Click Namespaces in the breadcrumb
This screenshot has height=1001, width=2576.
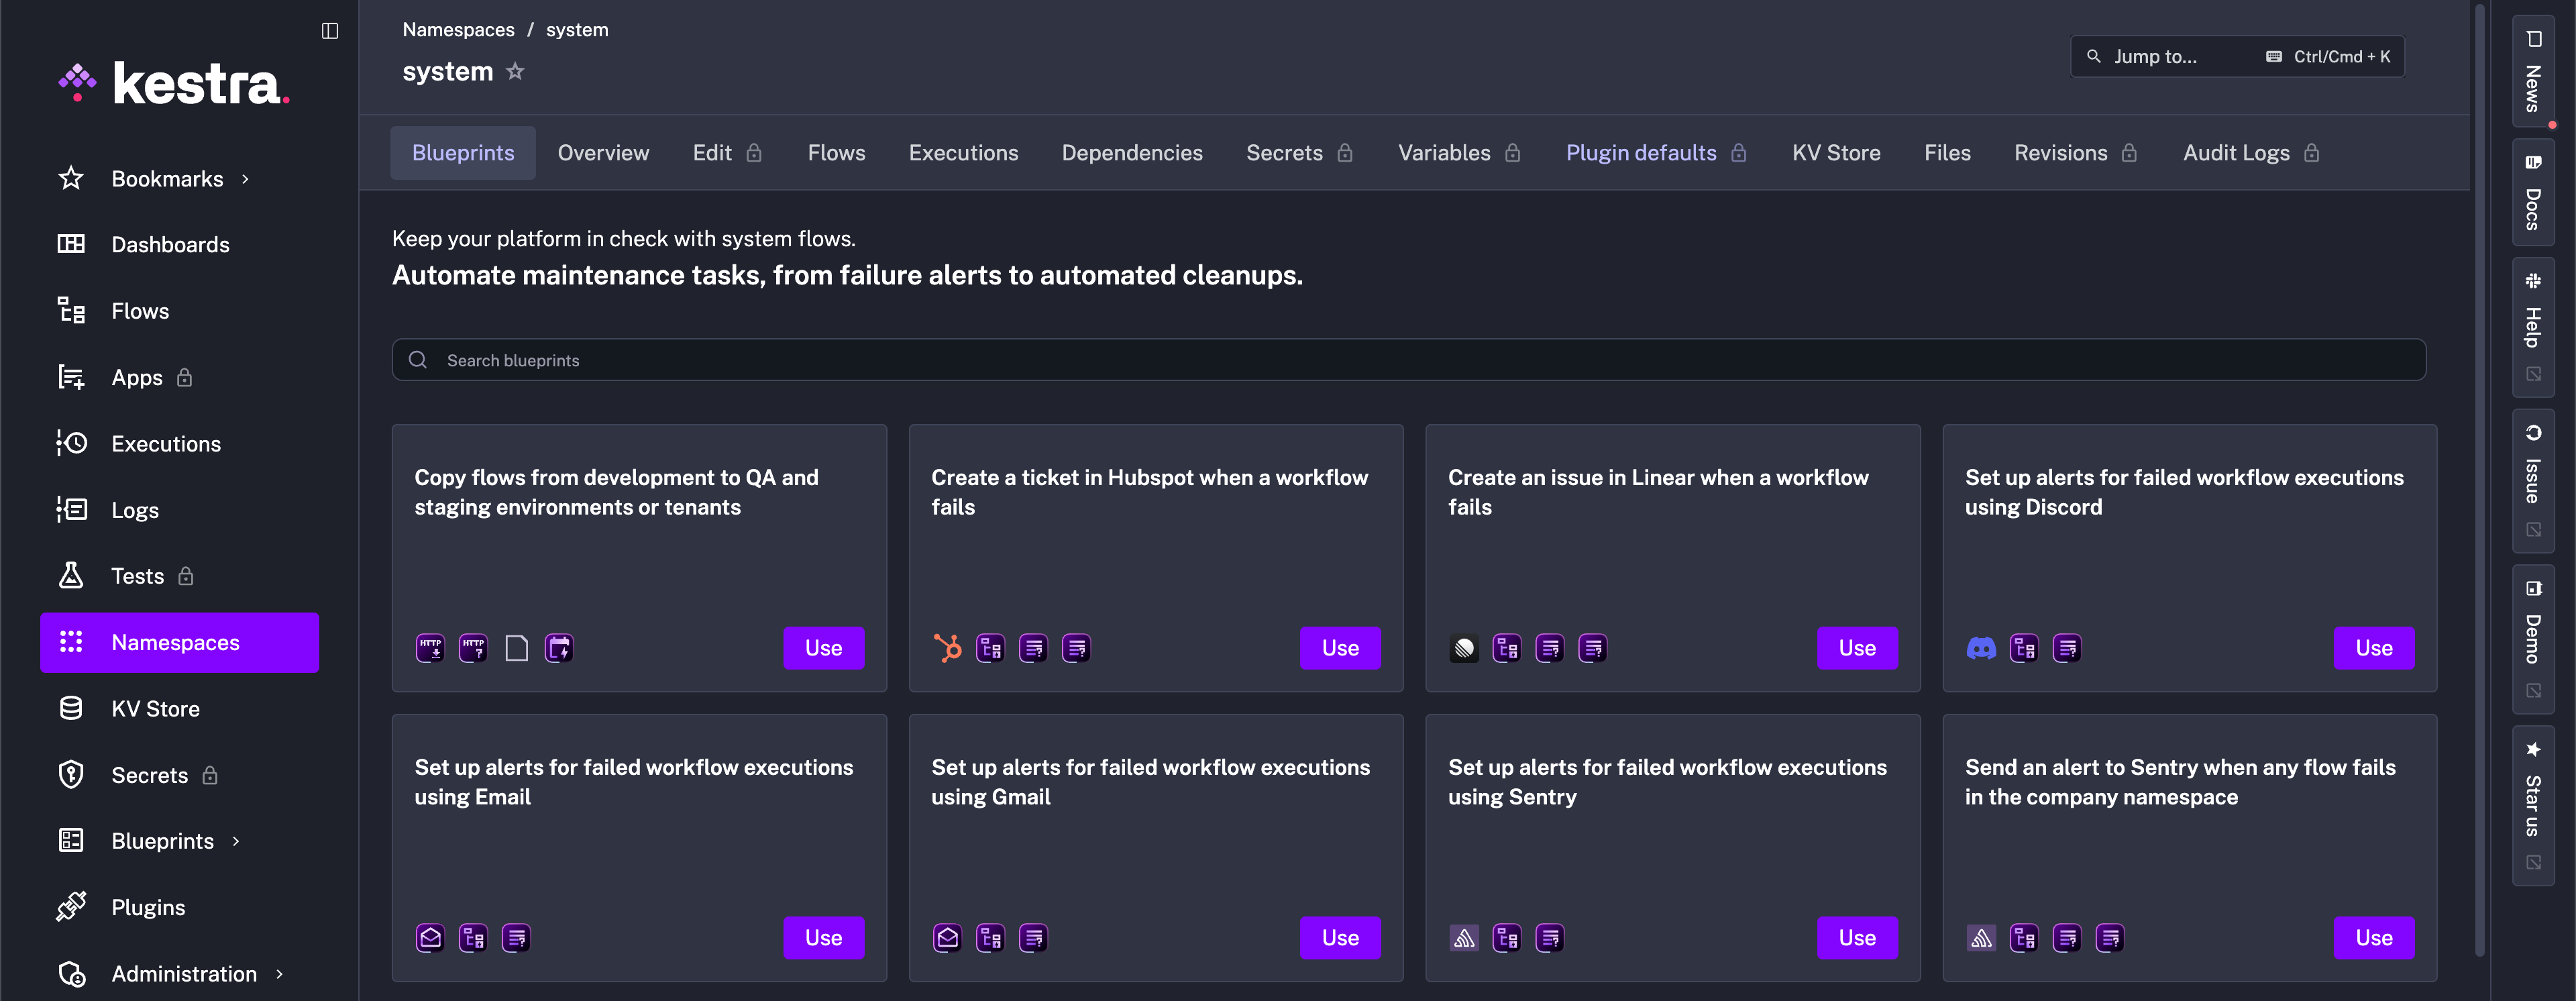(458, 30)
